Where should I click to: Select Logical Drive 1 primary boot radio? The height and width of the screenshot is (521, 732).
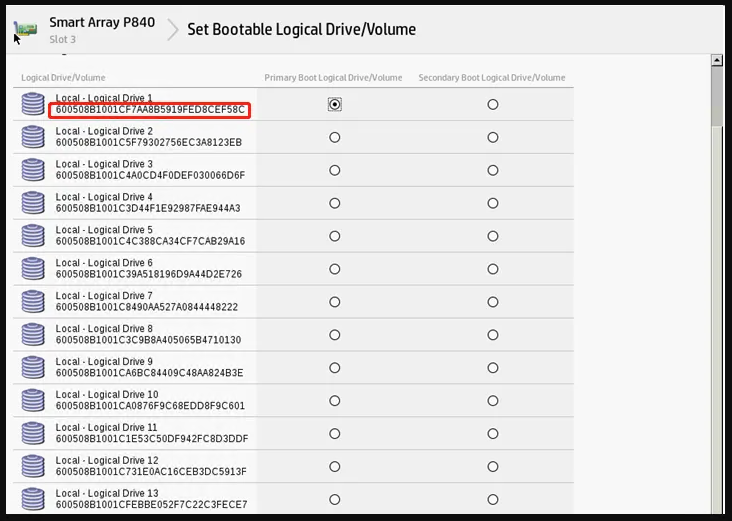335,105
